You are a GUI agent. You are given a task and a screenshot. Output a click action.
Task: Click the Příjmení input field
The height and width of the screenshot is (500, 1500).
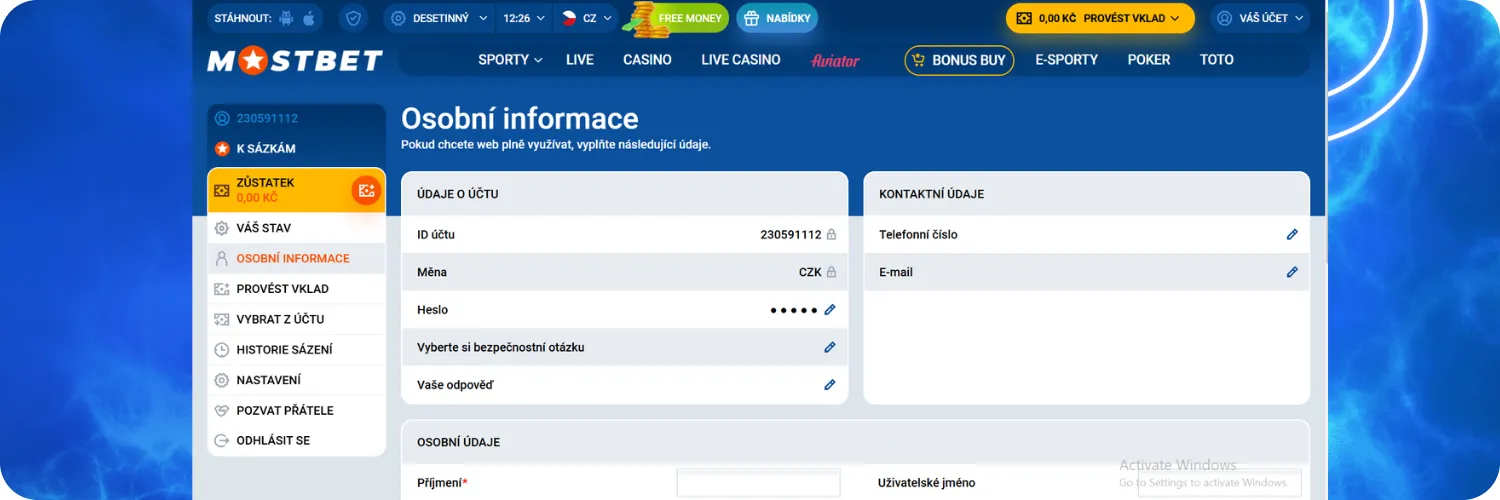coord(758,483)
